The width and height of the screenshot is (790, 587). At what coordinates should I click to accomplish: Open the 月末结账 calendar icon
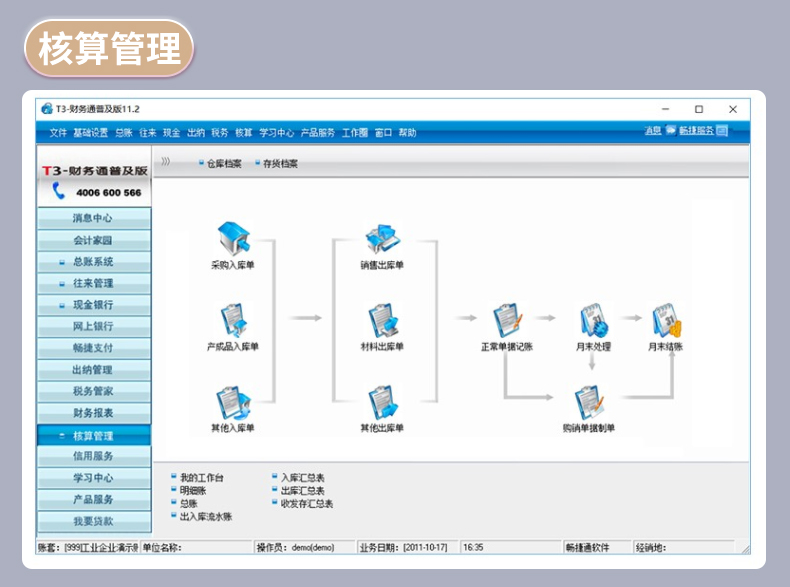(666, 320)
